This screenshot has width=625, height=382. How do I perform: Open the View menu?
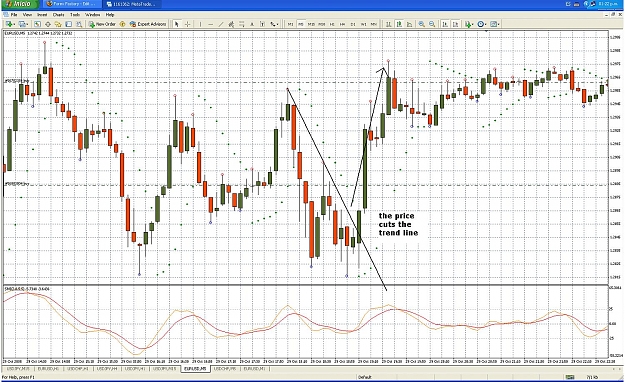click(x=27, y=14)
